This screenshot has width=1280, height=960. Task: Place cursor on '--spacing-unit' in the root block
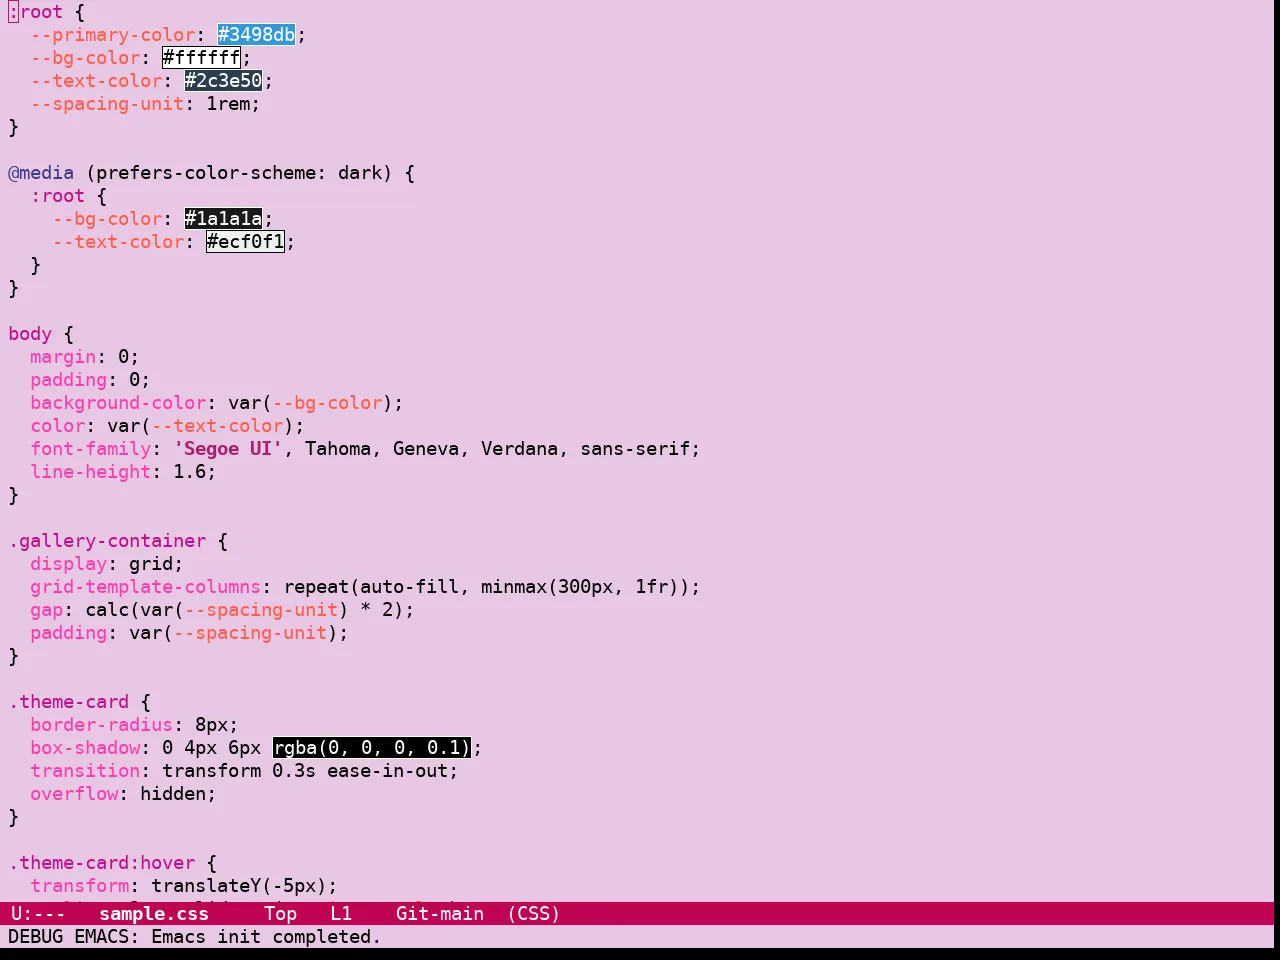click(107, 104)
